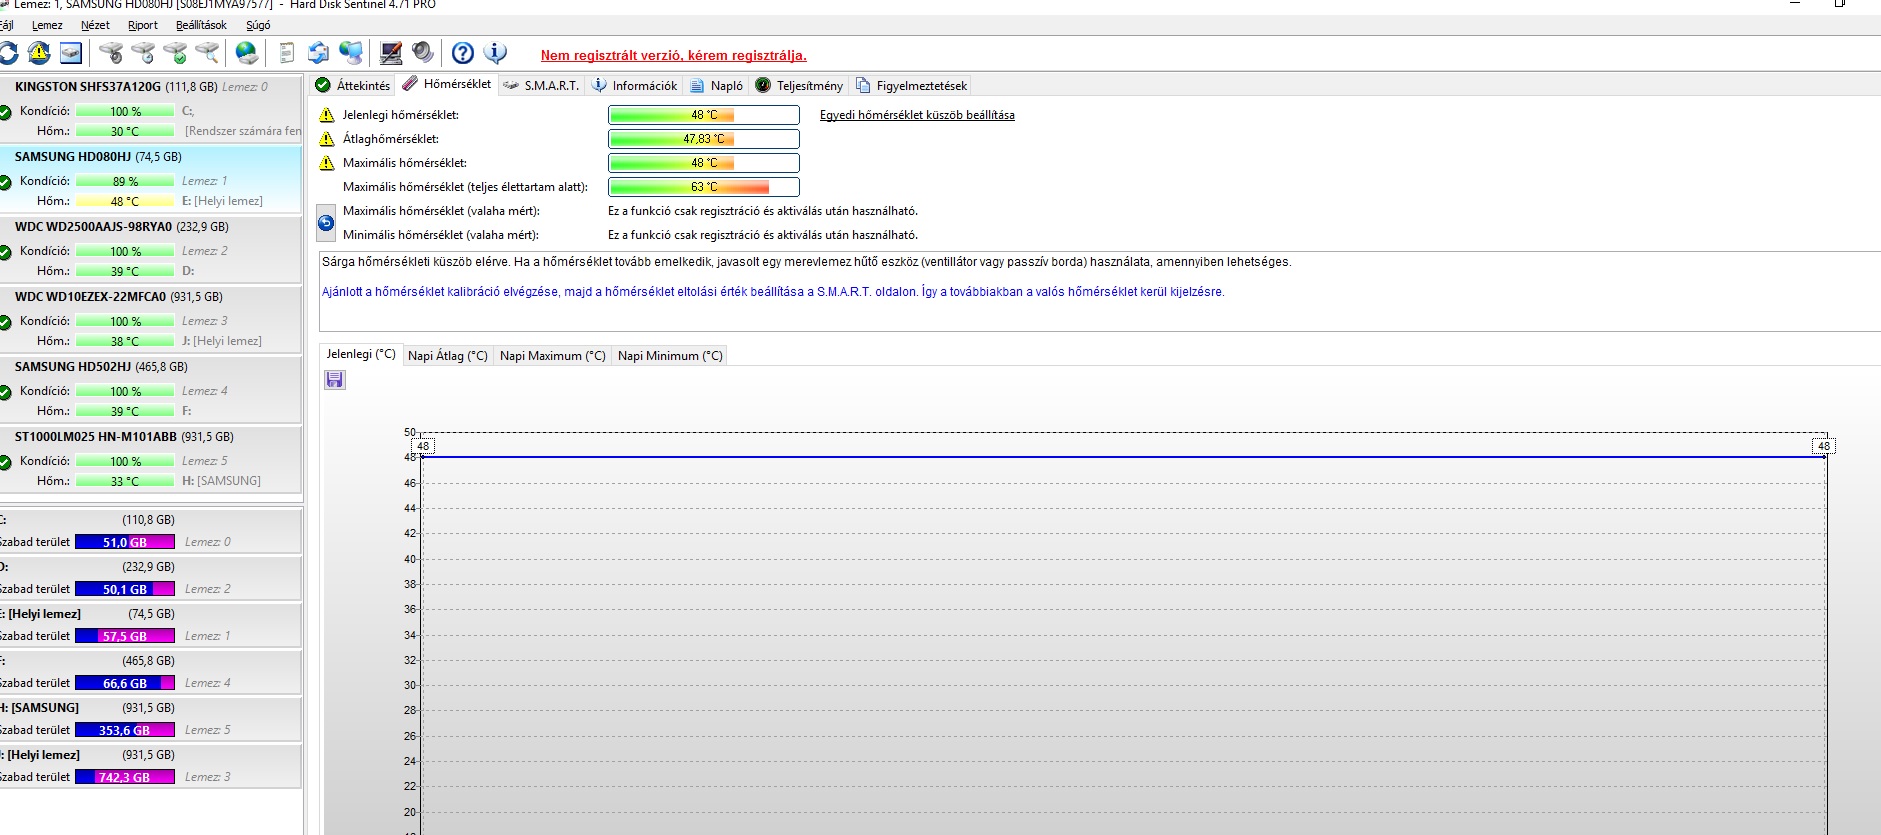
Task: Open Egyedi hőmérséklet küszöb beállítása link
Action: click(917, 115)
